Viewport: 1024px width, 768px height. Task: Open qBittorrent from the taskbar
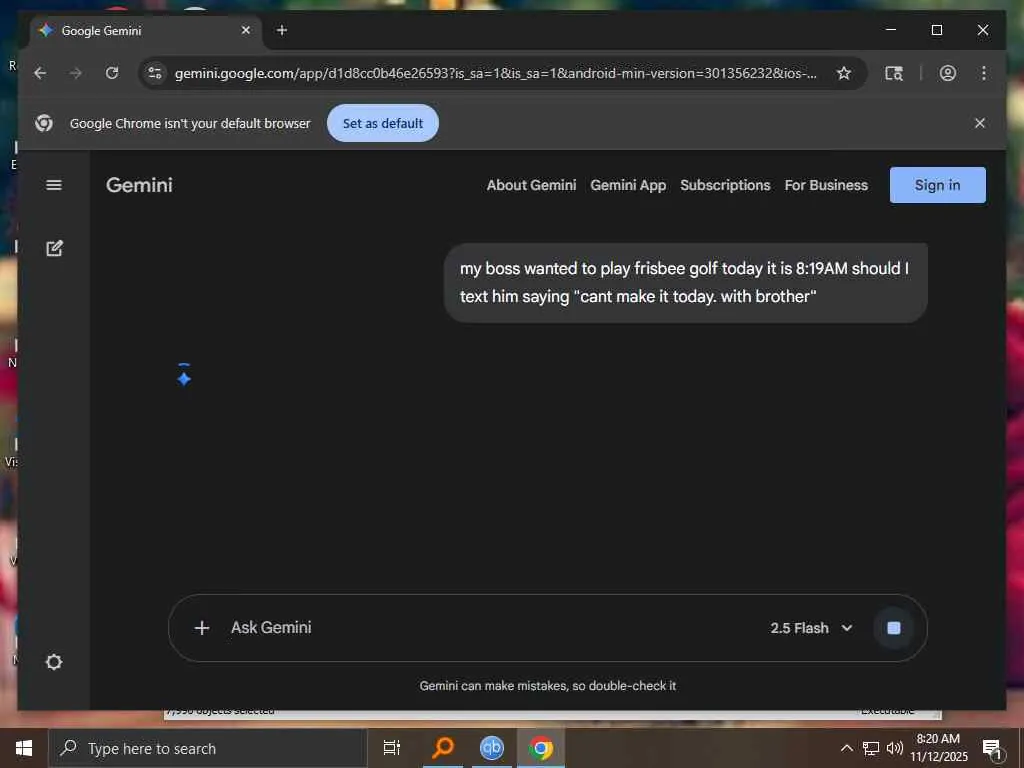point(492,748)
